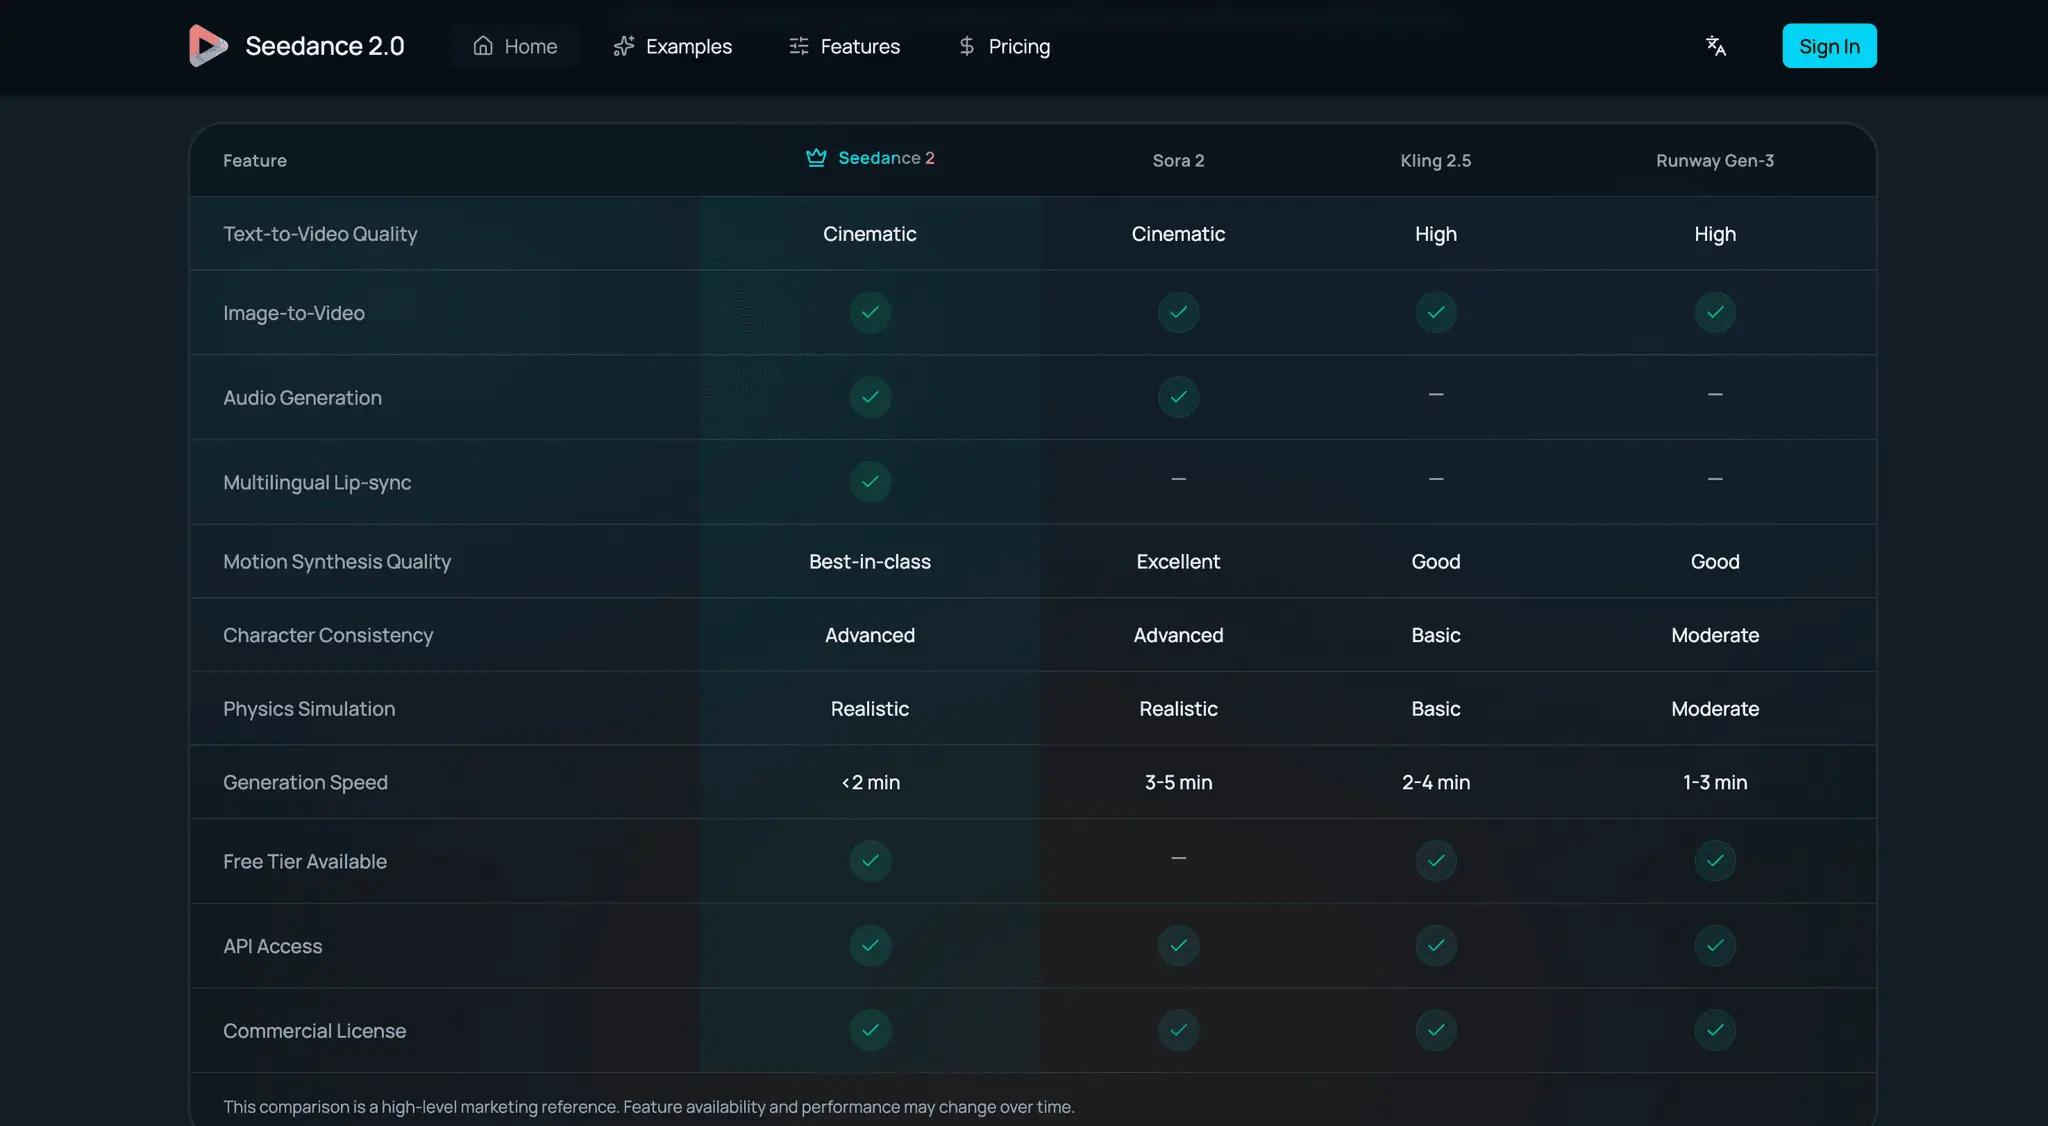Click the Text-to-Video Quality row label

tap(320, 234)
